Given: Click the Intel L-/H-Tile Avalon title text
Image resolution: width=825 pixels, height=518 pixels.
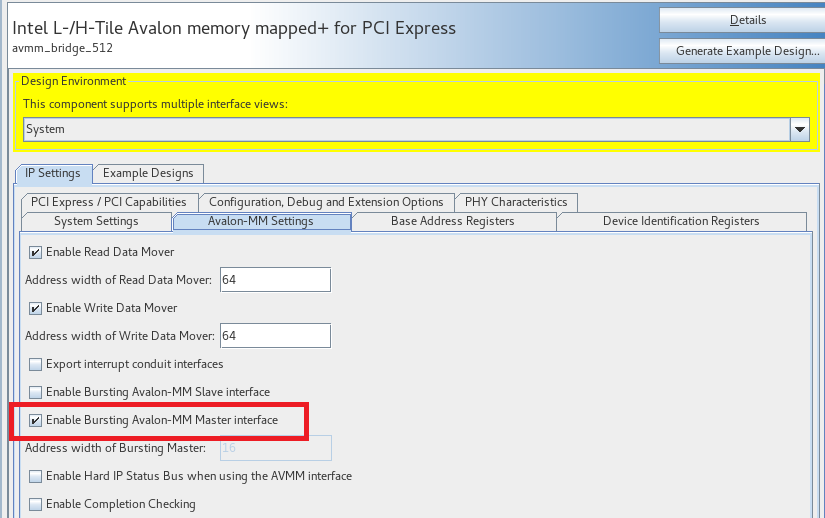Looking at the screenshot, I should coord(234,28).
